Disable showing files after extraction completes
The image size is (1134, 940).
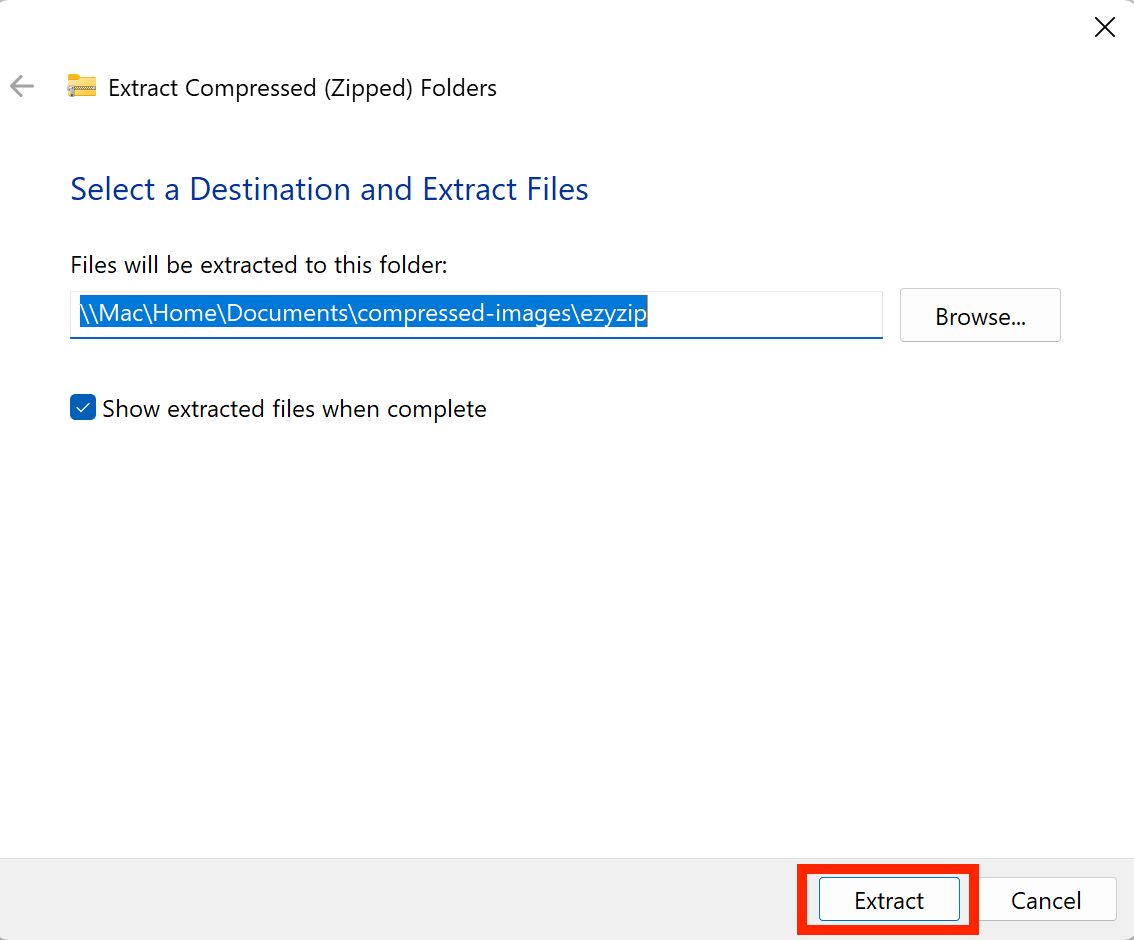pyautogui.click(x=82, y=407)
